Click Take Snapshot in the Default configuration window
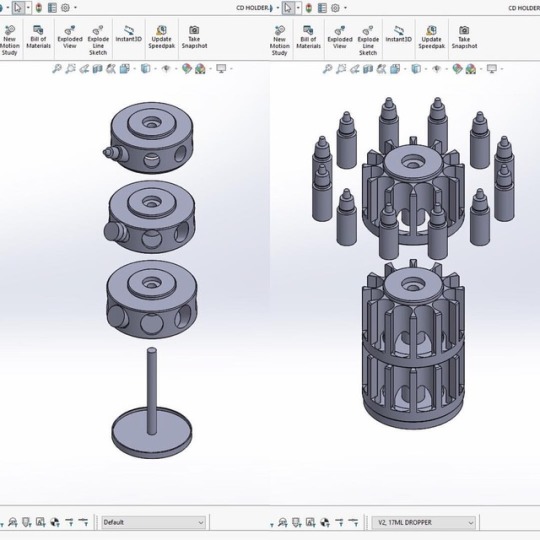 coord(194,37)
